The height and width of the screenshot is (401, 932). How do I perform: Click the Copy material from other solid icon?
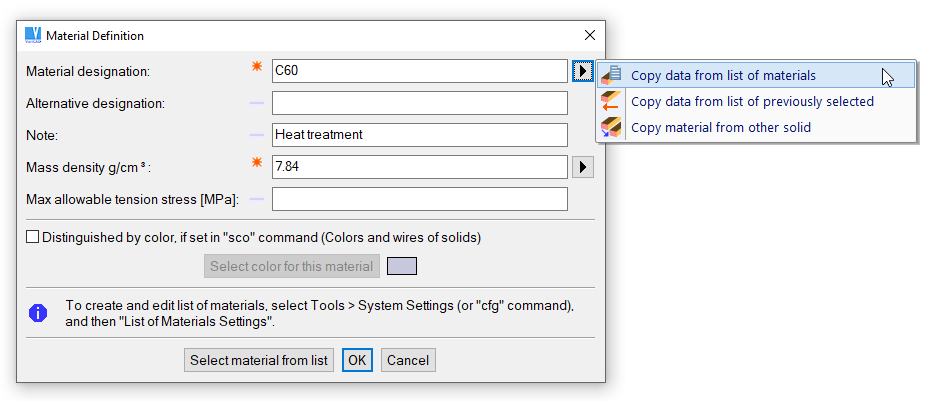pos(611,127)
